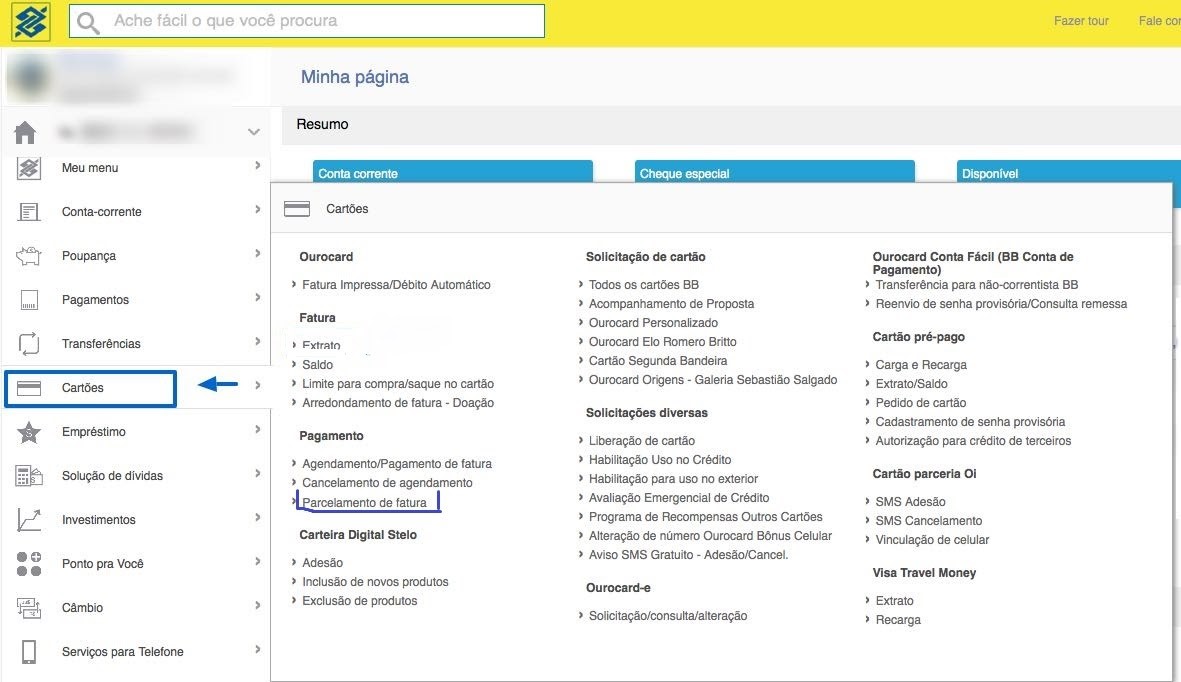
Task: Click the Cartões card icon in sidebar
Action: pos(29,388)
